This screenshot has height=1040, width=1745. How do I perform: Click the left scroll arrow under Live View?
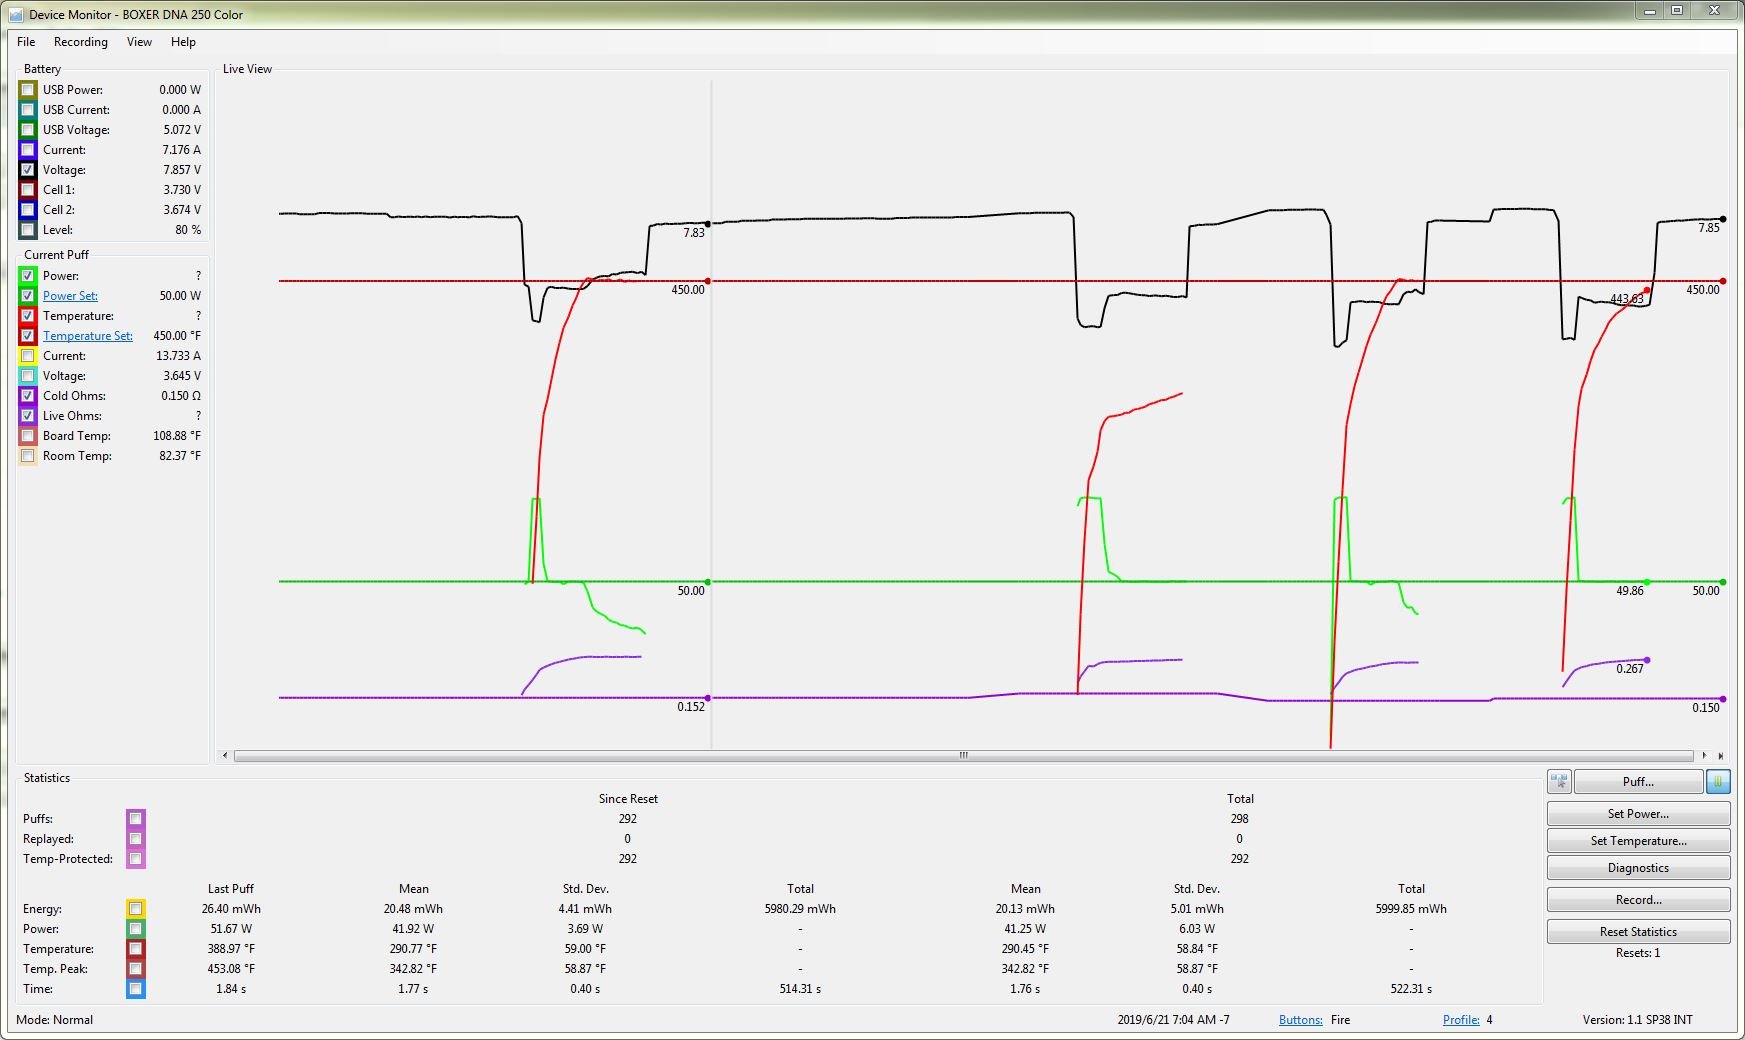tap(225, 756)
